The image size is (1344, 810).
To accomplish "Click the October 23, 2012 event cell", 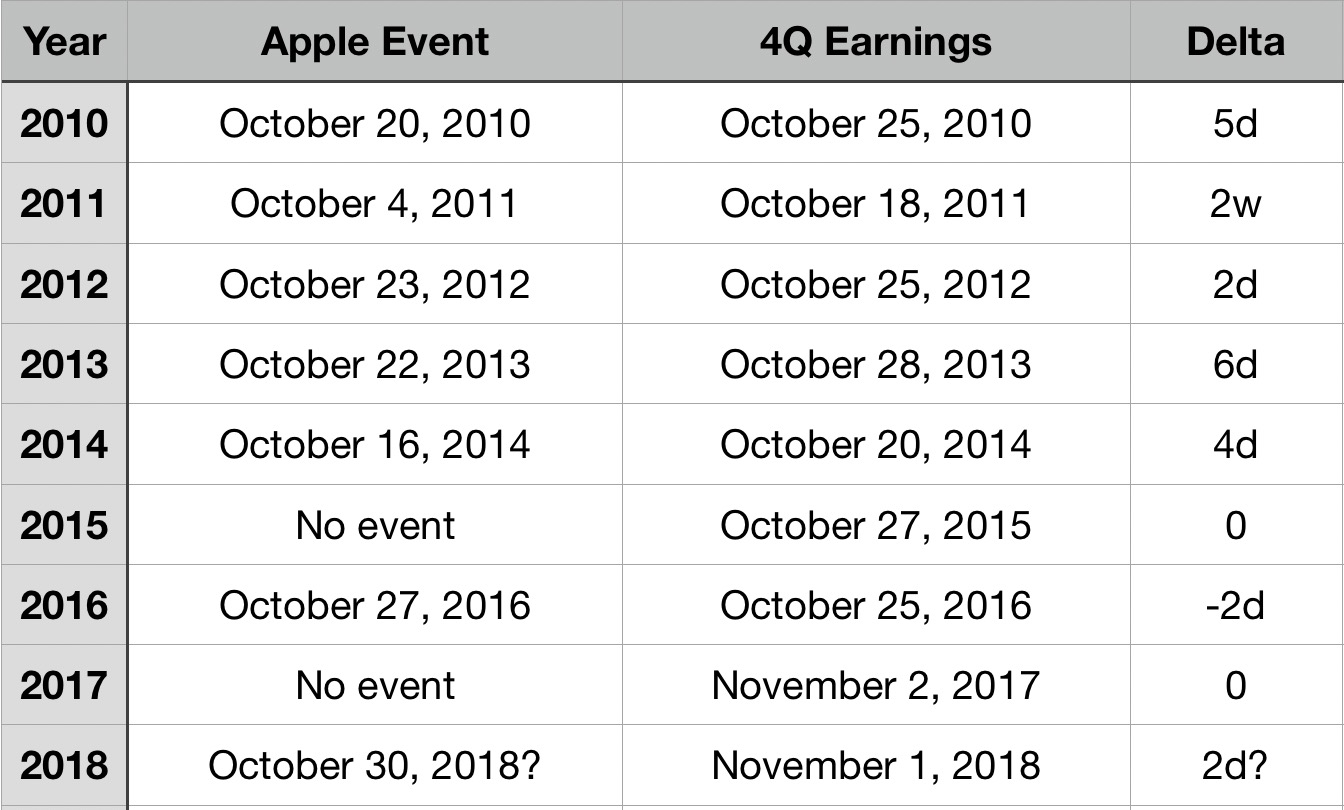I will pyautogui.click(x=375, y=284).
